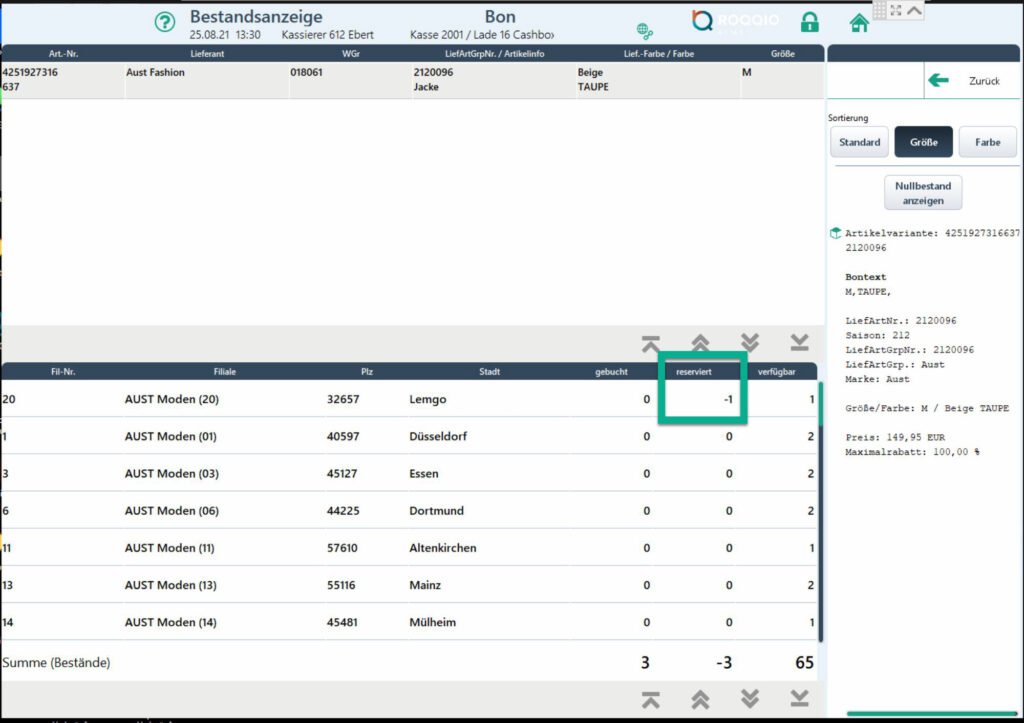Collapse the top bar with the up chevron

coord(914,10)
